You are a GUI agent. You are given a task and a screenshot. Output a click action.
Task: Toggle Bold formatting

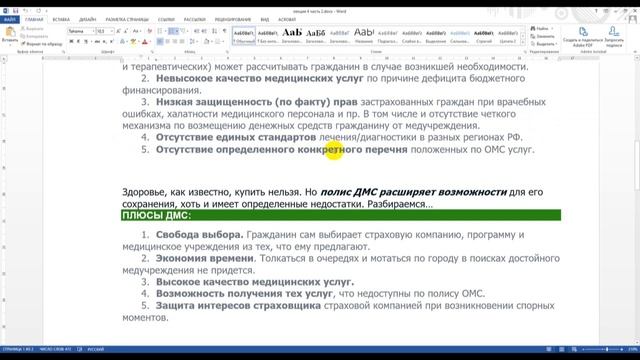tap(71, 42)
